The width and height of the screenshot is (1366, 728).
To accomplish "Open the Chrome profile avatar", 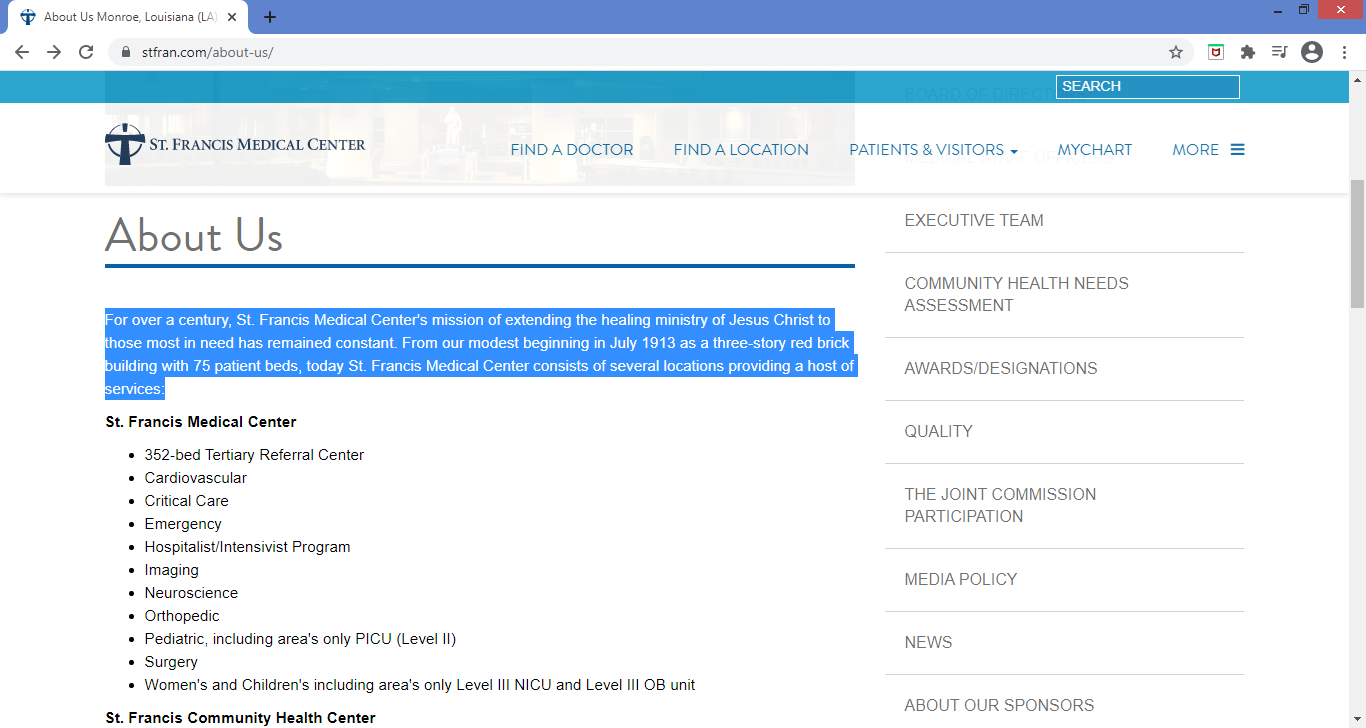I will (1312, 52).
